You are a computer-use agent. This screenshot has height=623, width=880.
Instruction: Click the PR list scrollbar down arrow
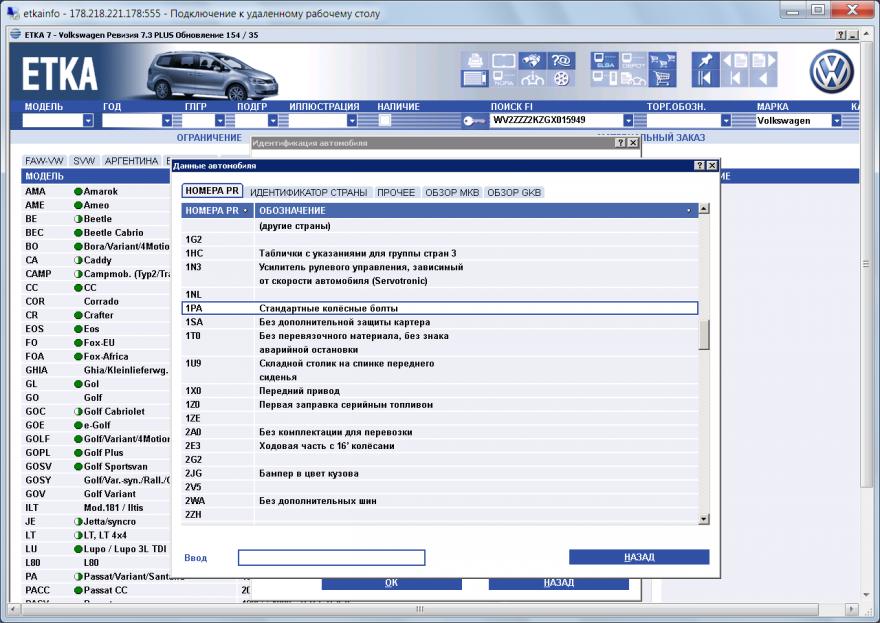click(x=704, y=520)
